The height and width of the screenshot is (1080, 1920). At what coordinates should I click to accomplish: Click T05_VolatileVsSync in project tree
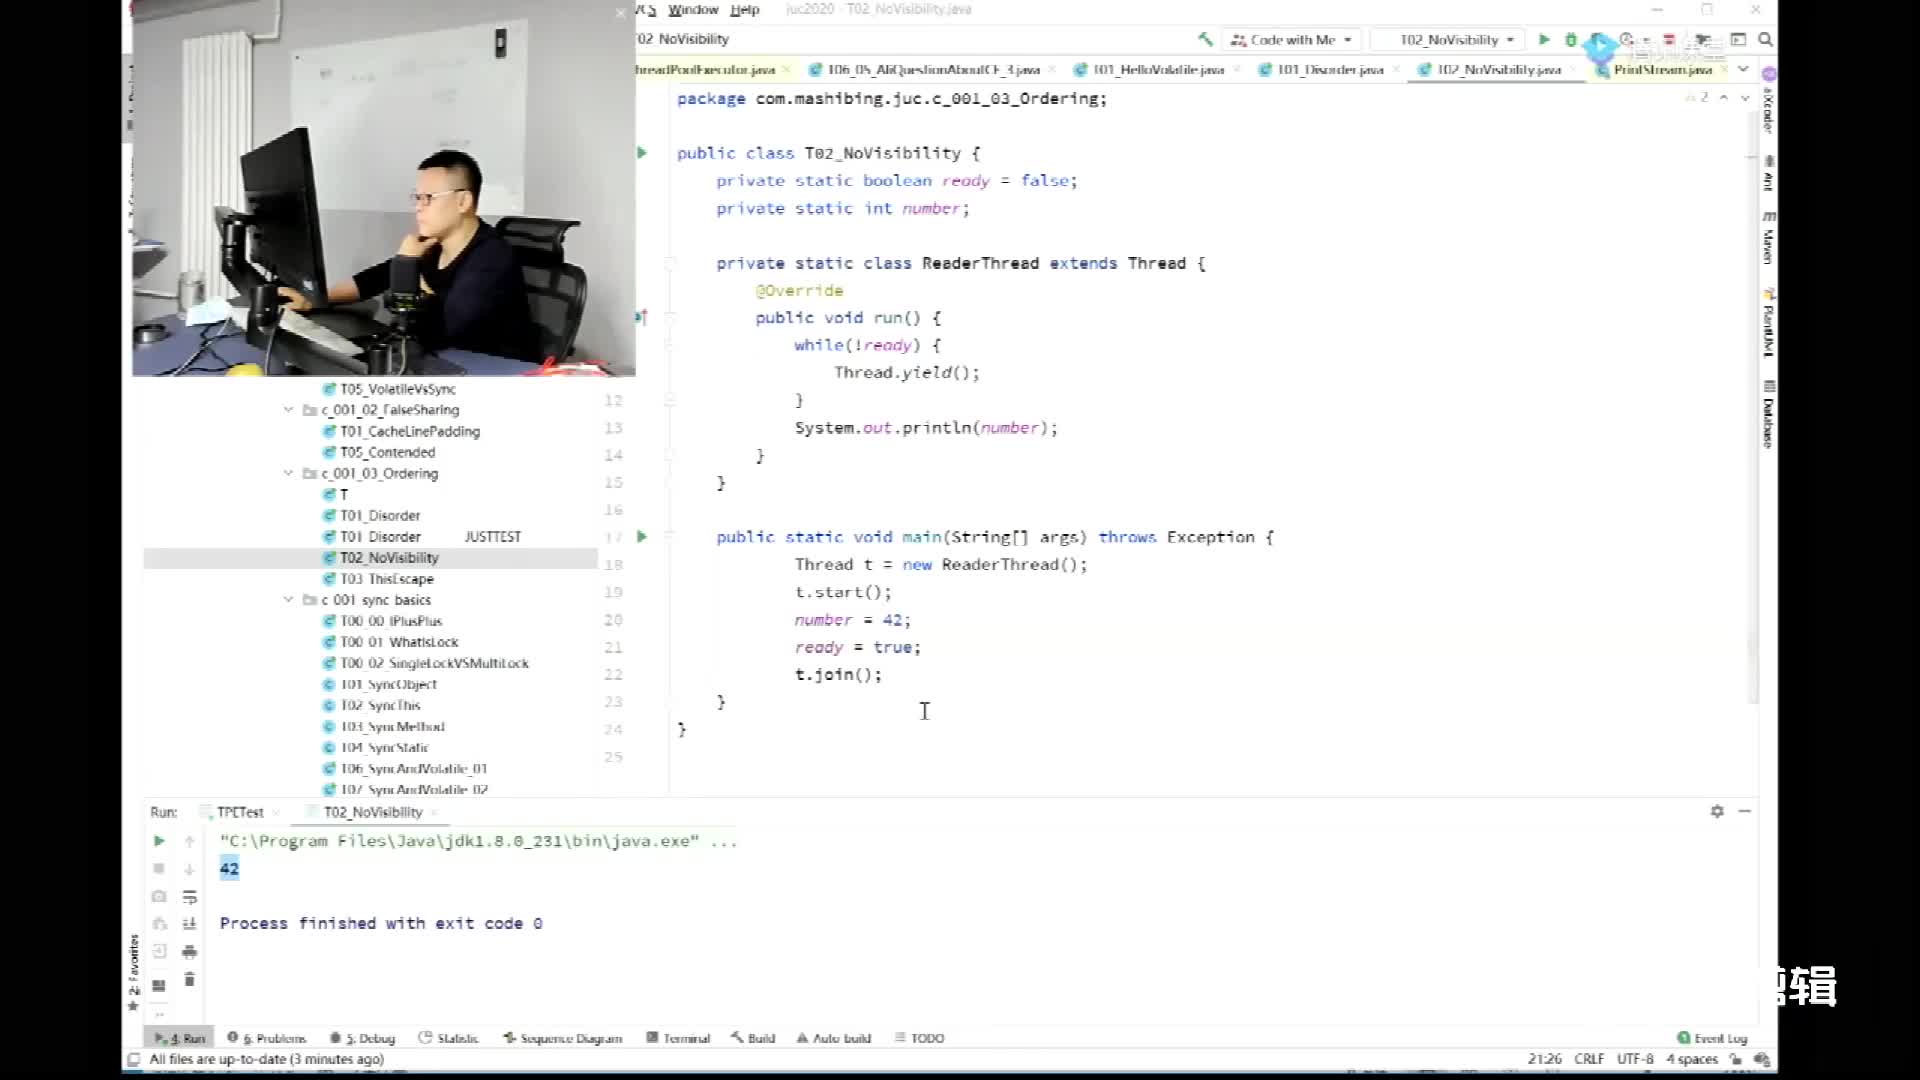coord(397,388)
